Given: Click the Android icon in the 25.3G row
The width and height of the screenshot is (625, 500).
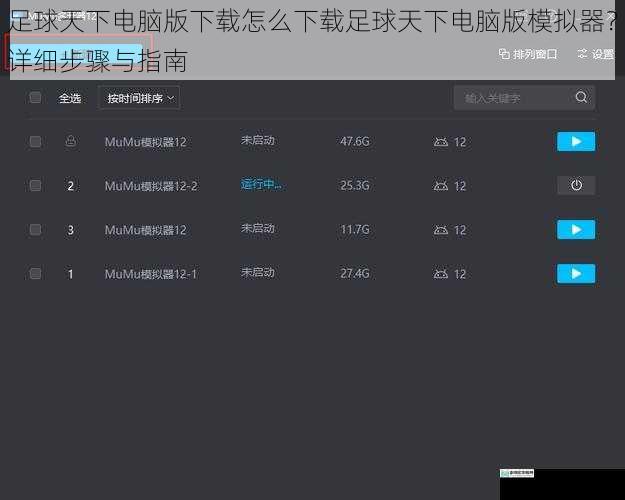Looking at the screenshot, I should pos(440,185).
